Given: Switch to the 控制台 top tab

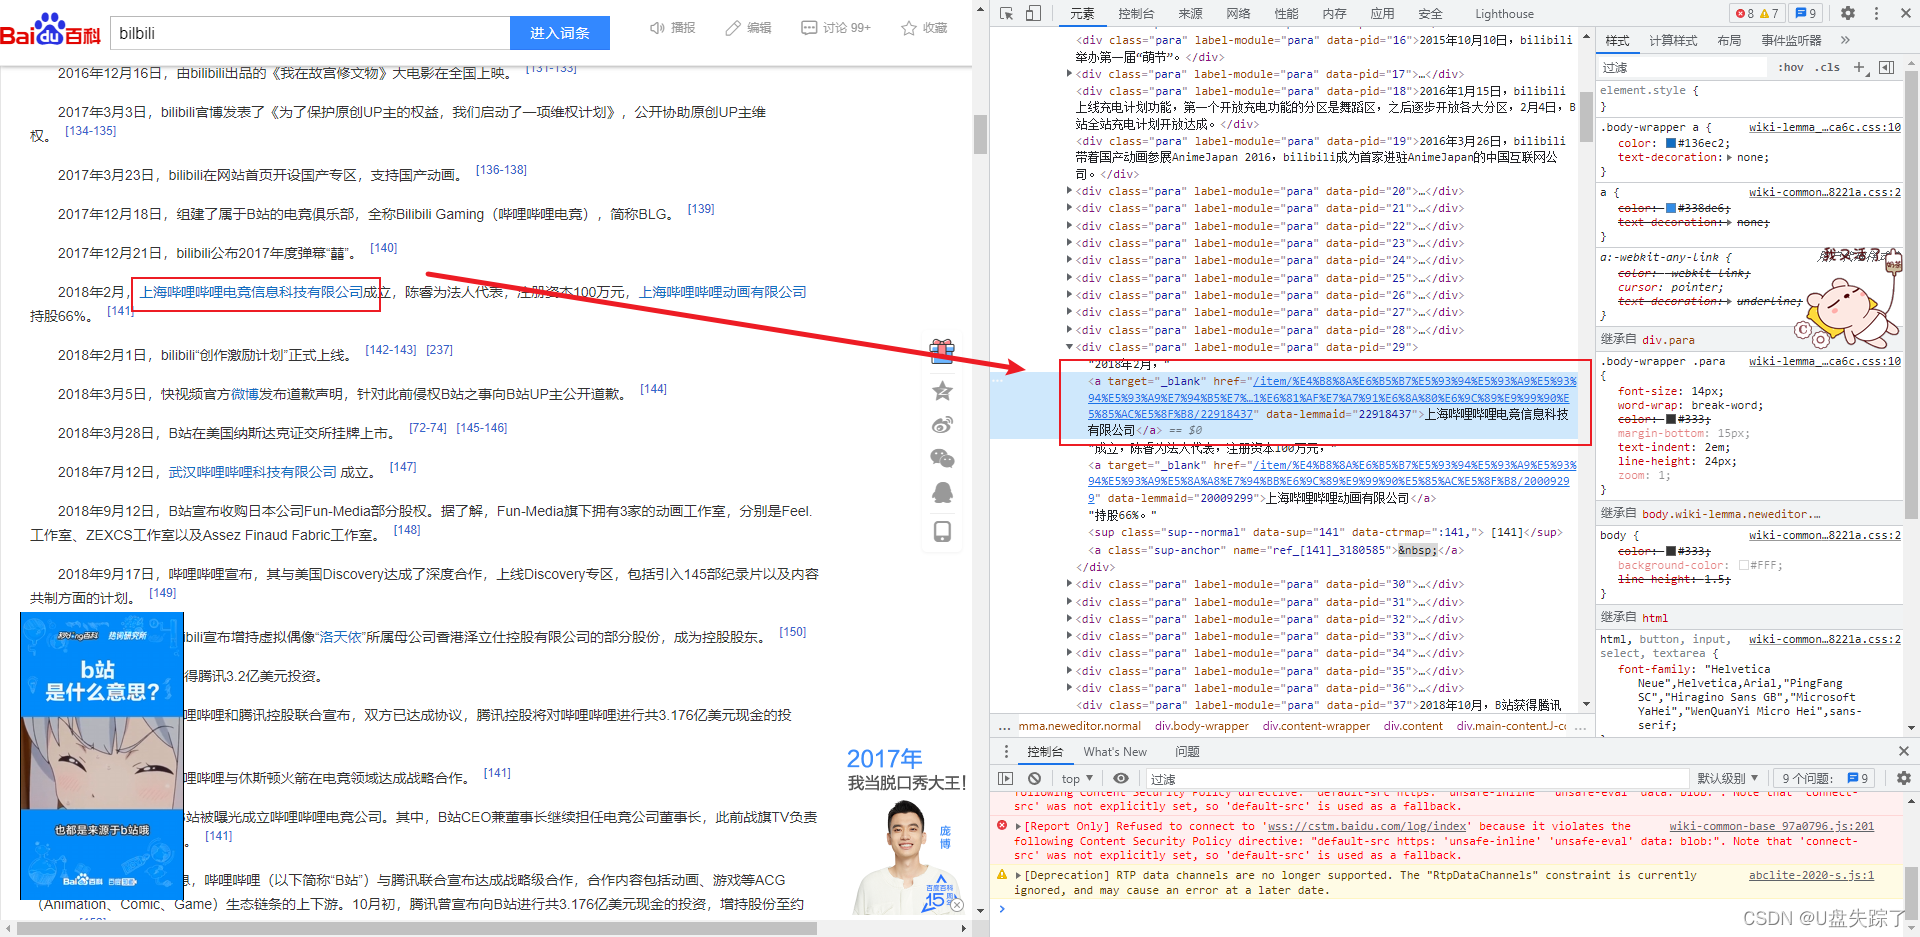Looking at the screenshot, I should coord(1136,14).
